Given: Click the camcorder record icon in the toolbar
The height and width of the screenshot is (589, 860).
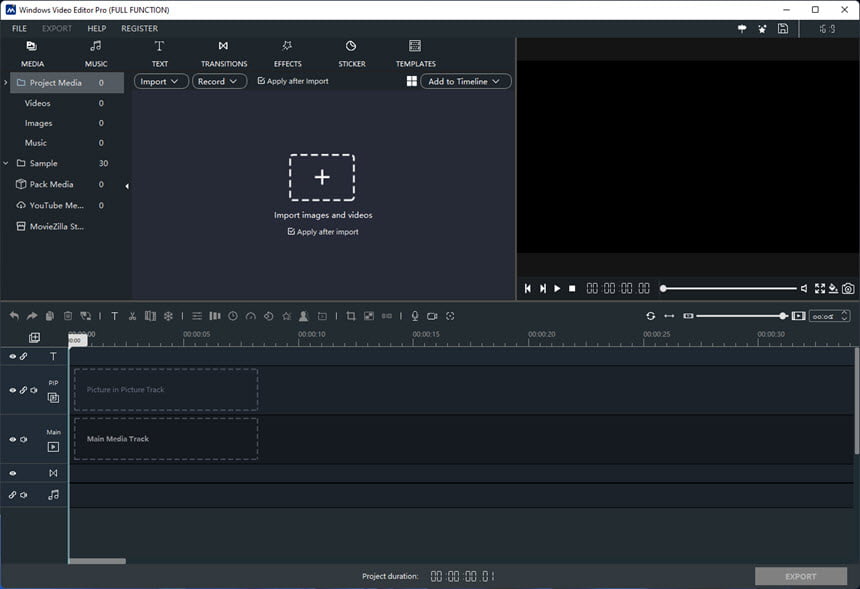Looking at the screenshot, I should click(x=432, y=316).
